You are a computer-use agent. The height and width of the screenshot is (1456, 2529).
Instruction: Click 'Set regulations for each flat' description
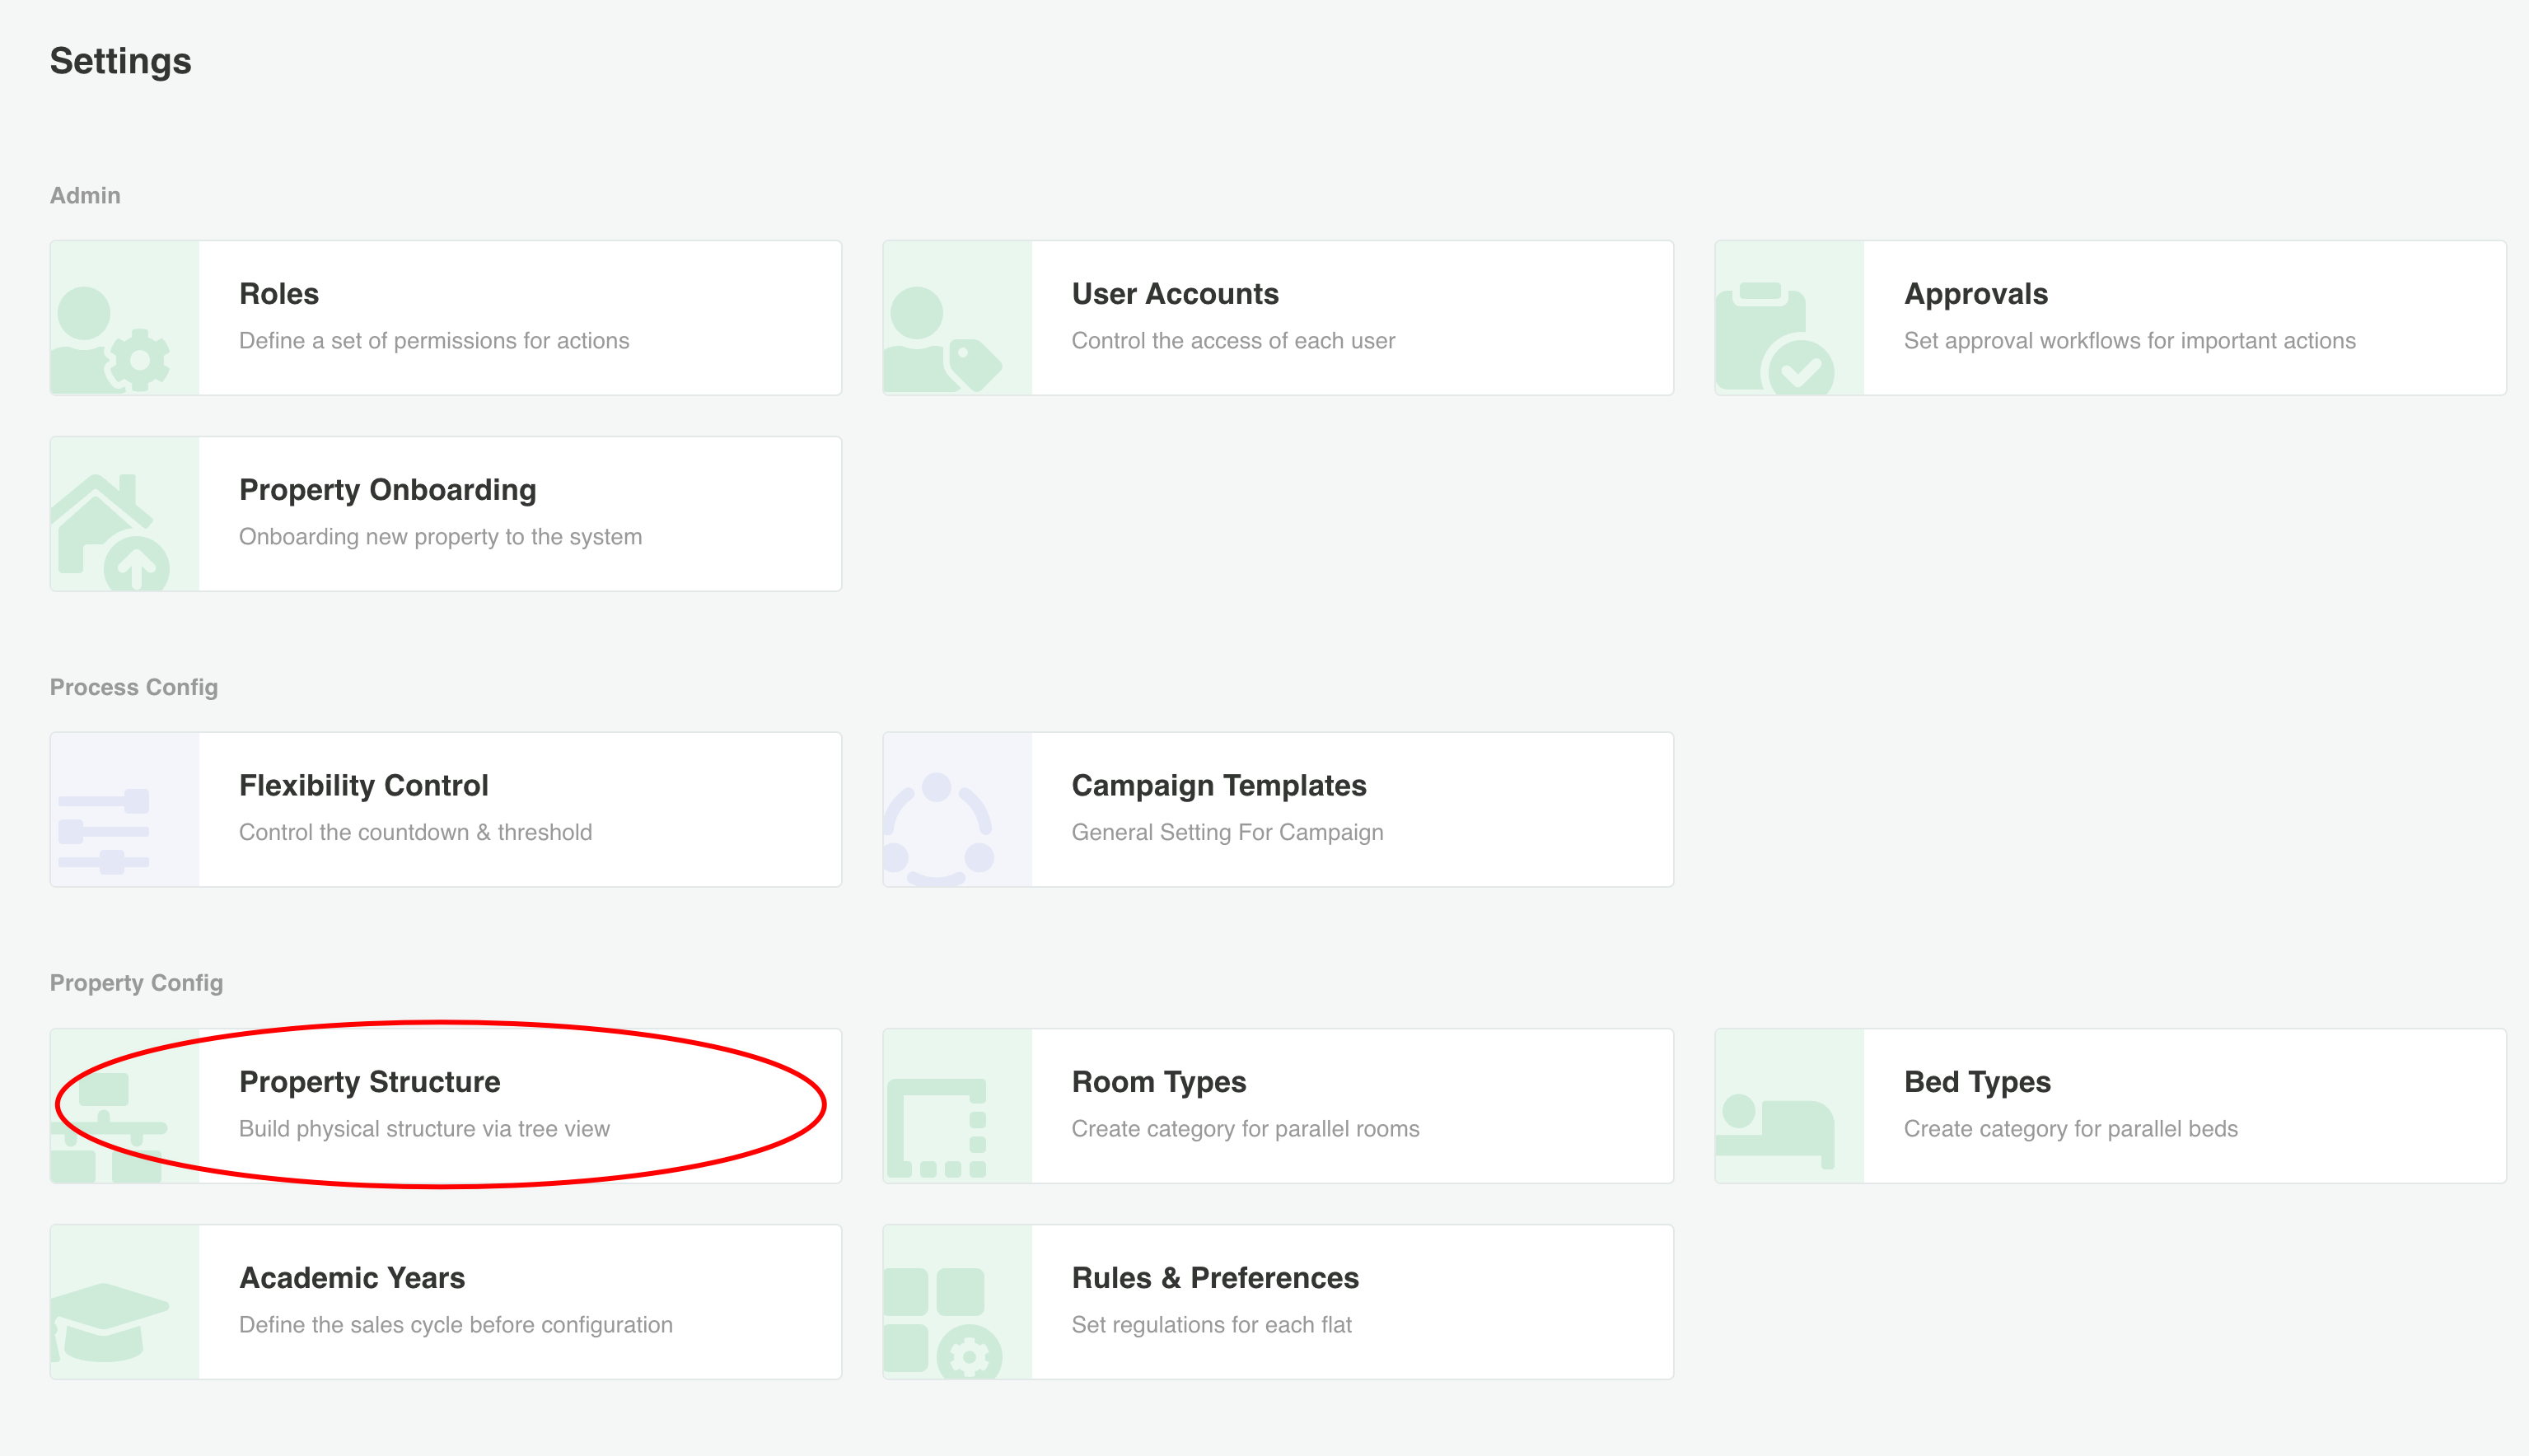click(x=1211, y=1325)
